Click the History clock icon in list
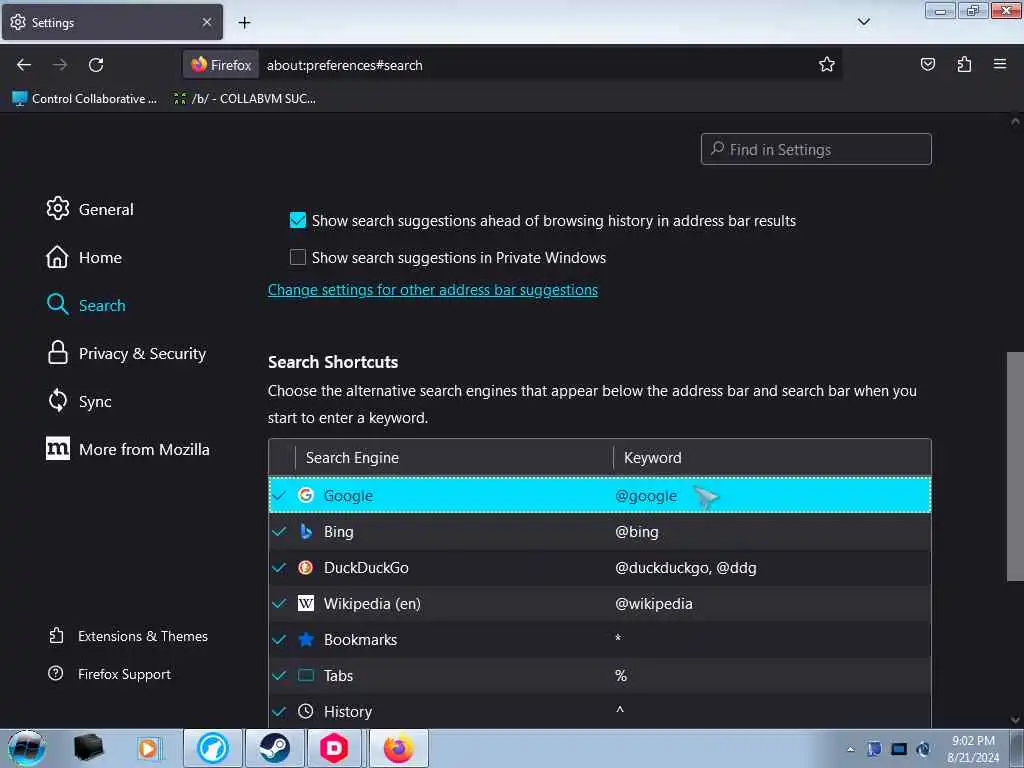Image resolution: width=1024 pixels, height=768 pixels. tap(306, 711)
